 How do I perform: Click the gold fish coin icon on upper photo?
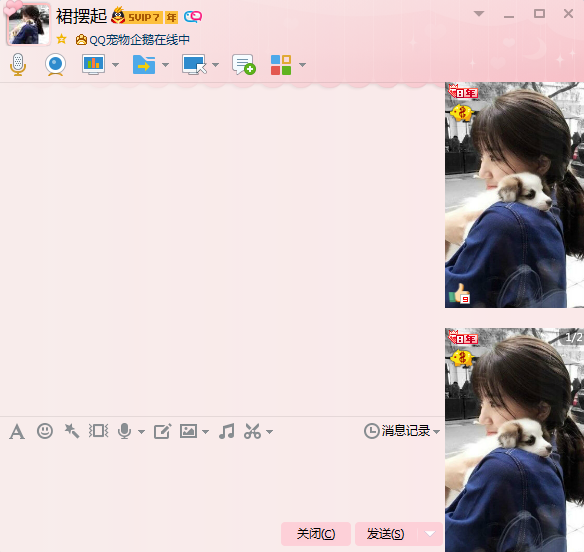pyautogui.click(x=461, y=112)
